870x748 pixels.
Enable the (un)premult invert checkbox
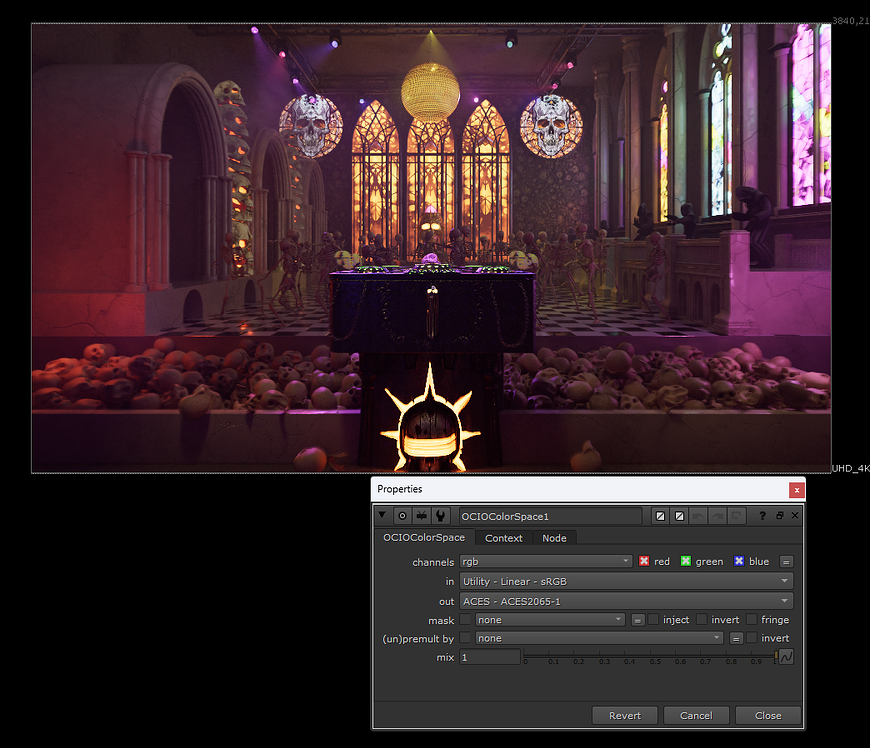coord(752,638)
